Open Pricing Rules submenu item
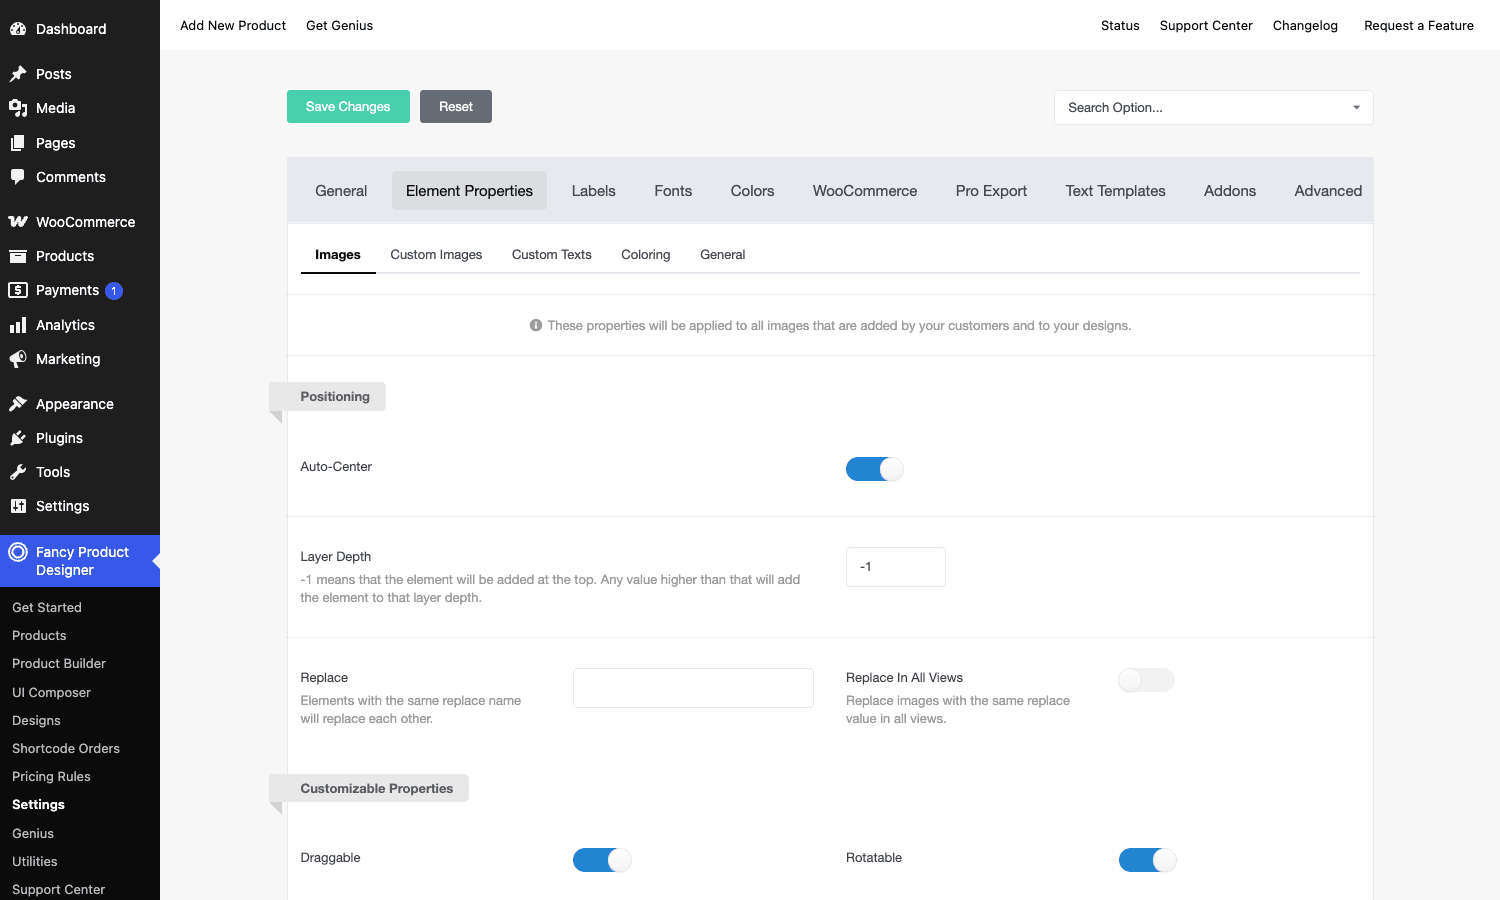 coord(51,777)
